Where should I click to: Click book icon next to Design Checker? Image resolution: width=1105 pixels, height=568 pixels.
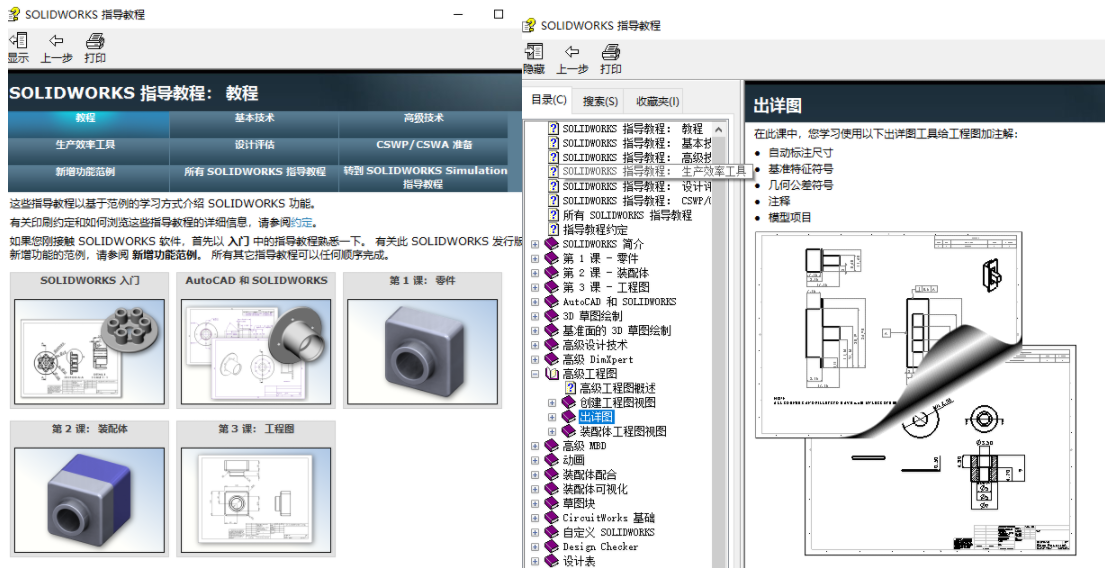pos(552,547)
